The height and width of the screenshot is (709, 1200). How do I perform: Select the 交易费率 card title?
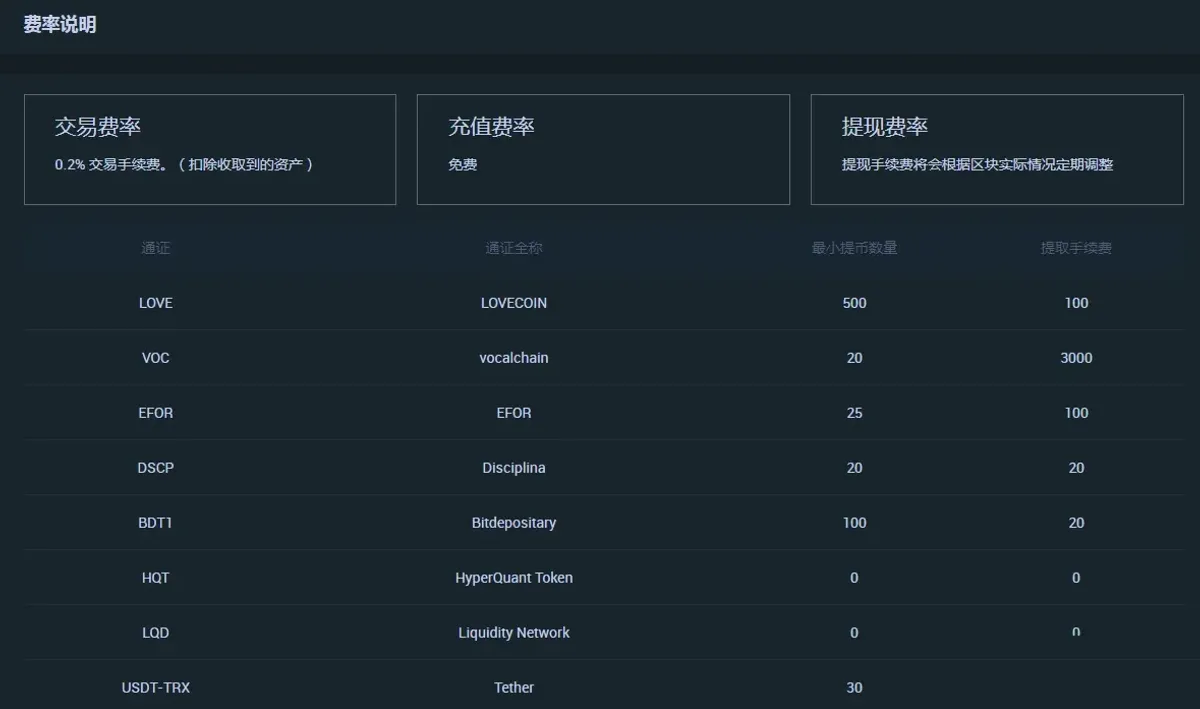98,127
